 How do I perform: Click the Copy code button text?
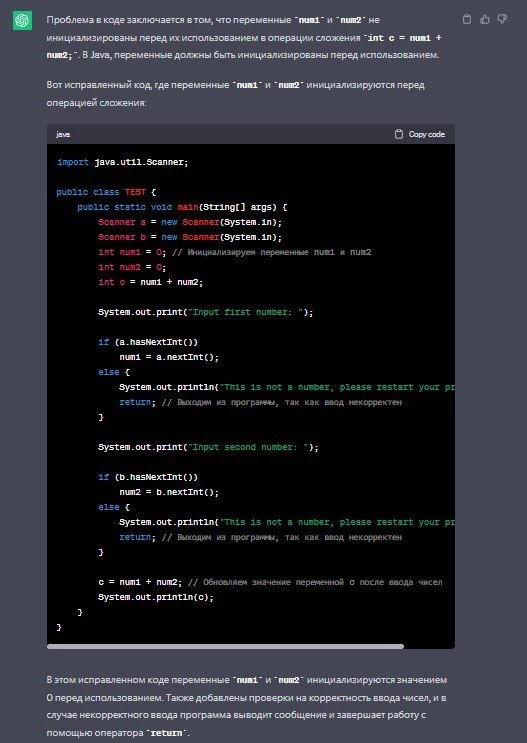427,134
